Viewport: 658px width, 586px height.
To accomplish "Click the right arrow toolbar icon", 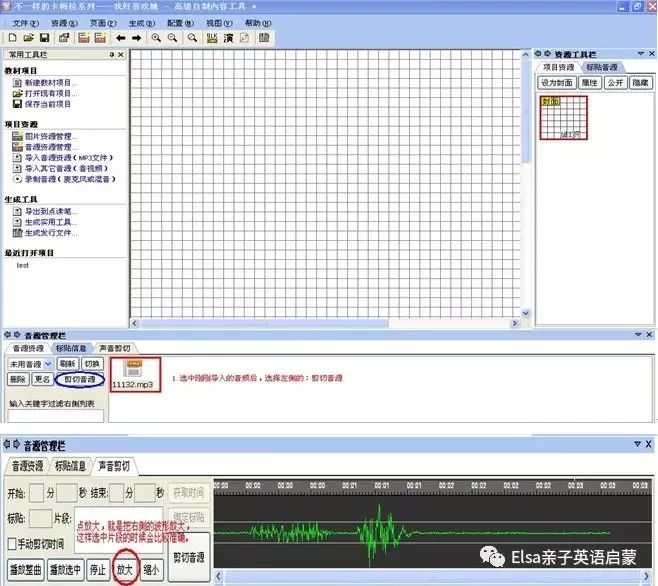I will pos(136,38).
